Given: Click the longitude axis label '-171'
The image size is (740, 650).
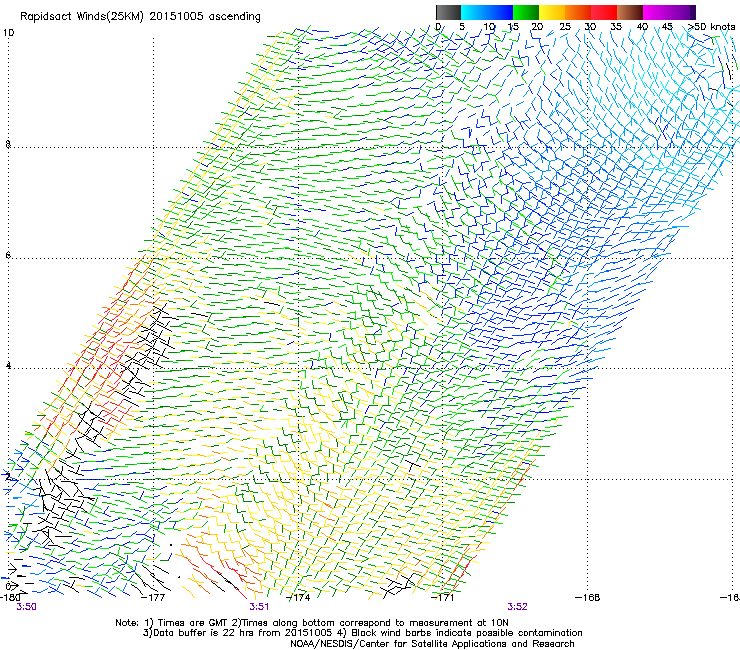Looking at the screenshot, I should click(x=443, y=598).
